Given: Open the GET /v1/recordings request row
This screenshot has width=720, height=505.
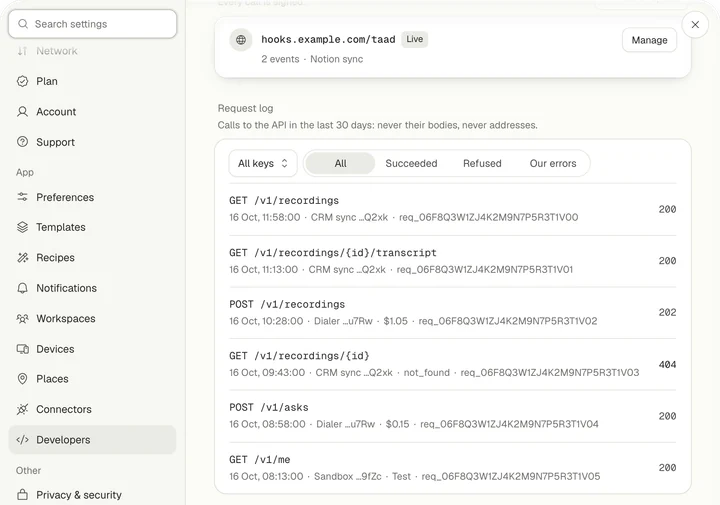Looking at the screenshot, I should (x=452, y=209).
